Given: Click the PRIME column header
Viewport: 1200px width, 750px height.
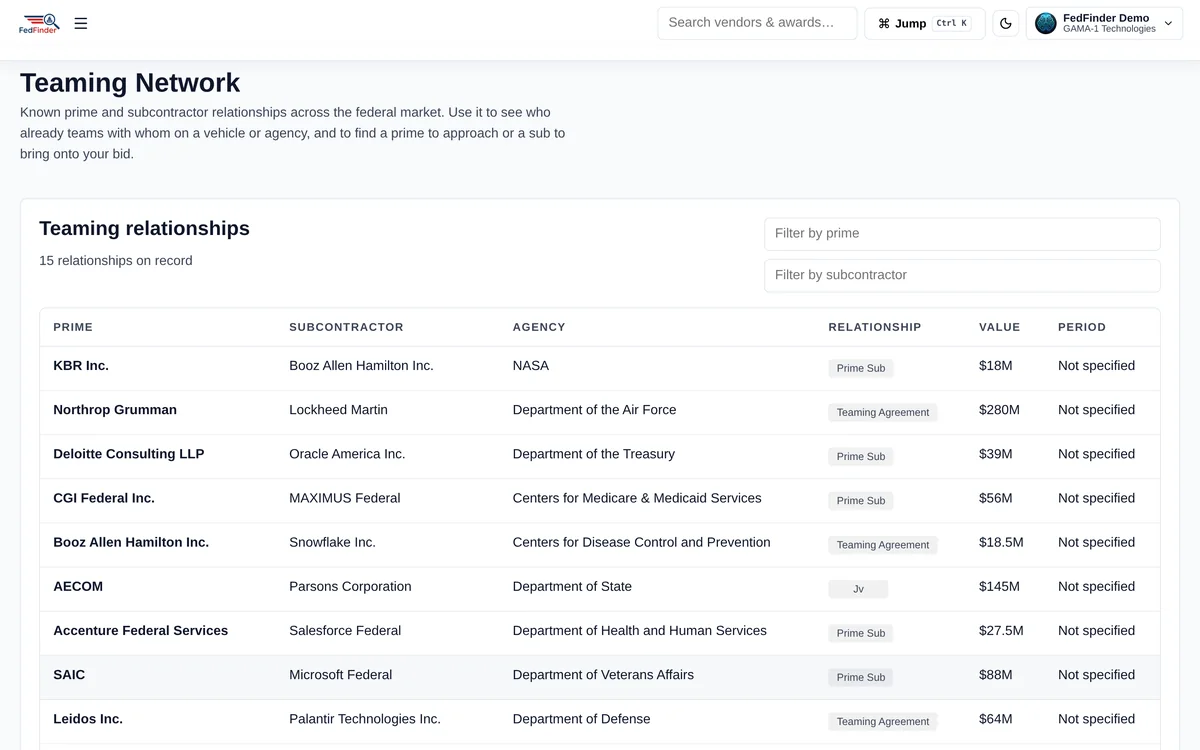Looking at the screenshot, I should coord(73,327).
